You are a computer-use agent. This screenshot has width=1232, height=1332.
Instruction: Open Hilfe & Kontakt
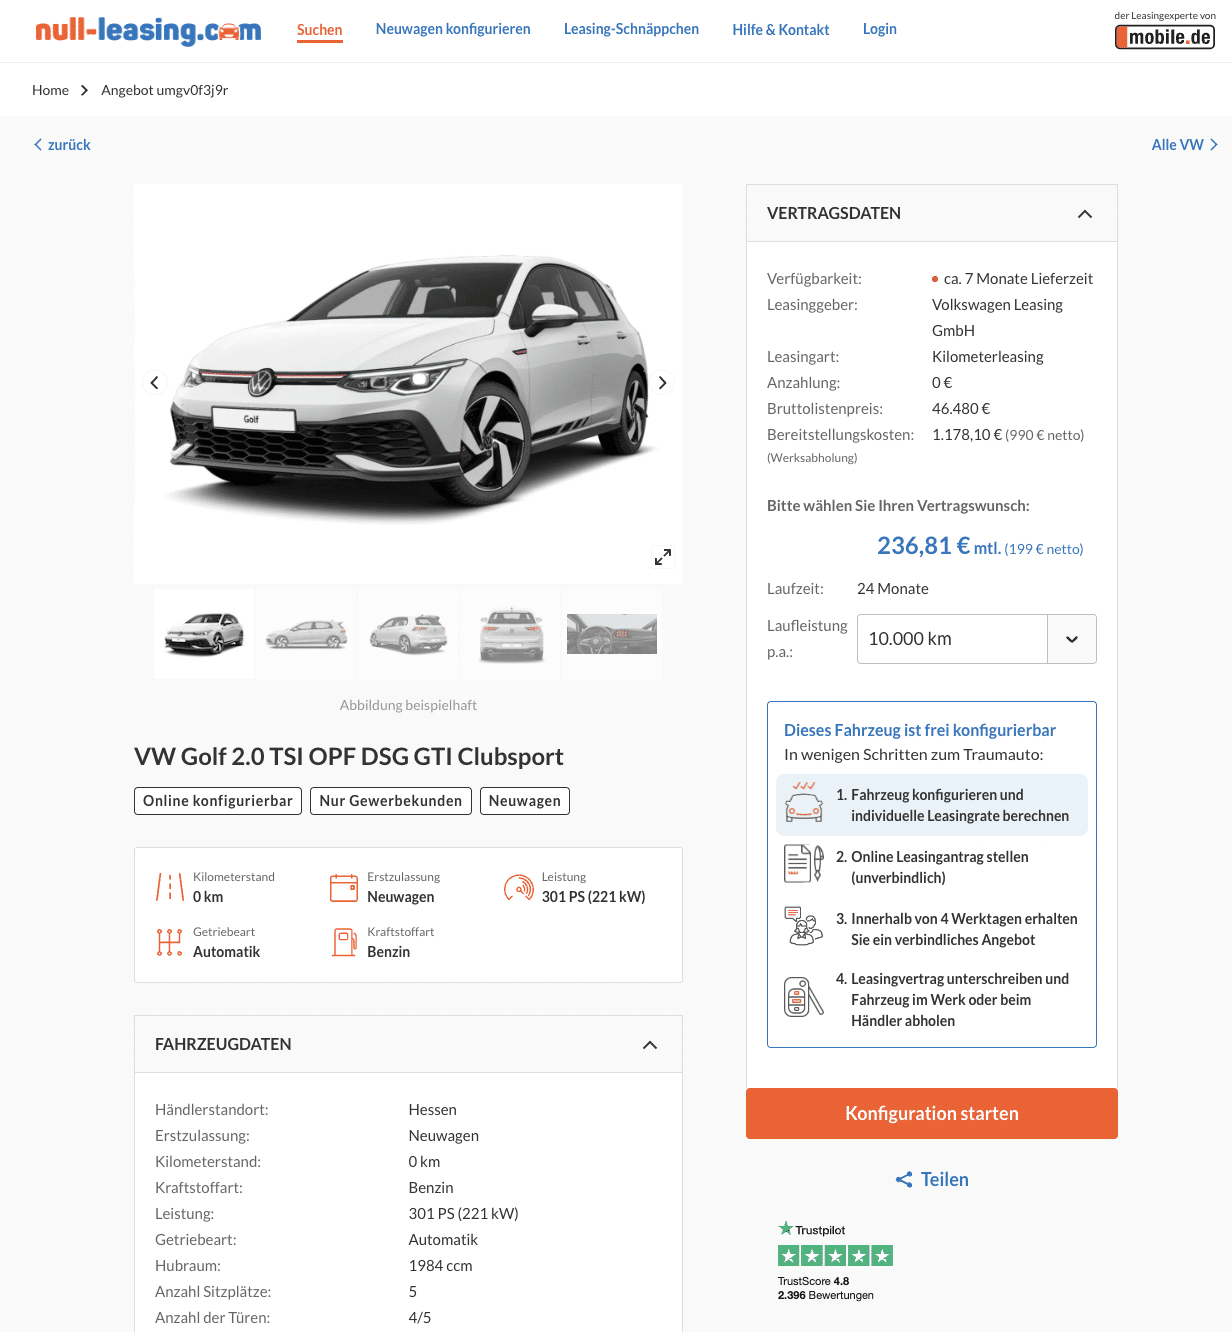tap(781, 30)
